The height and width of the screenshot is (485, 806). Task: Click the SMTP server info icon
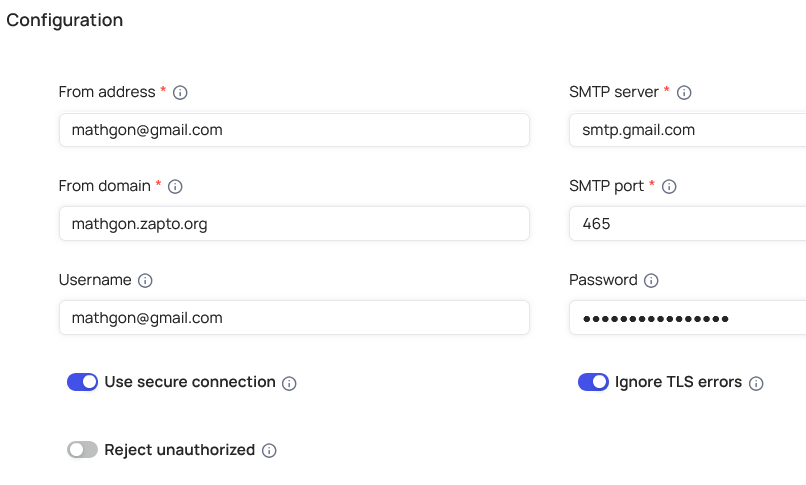point(684,92)
